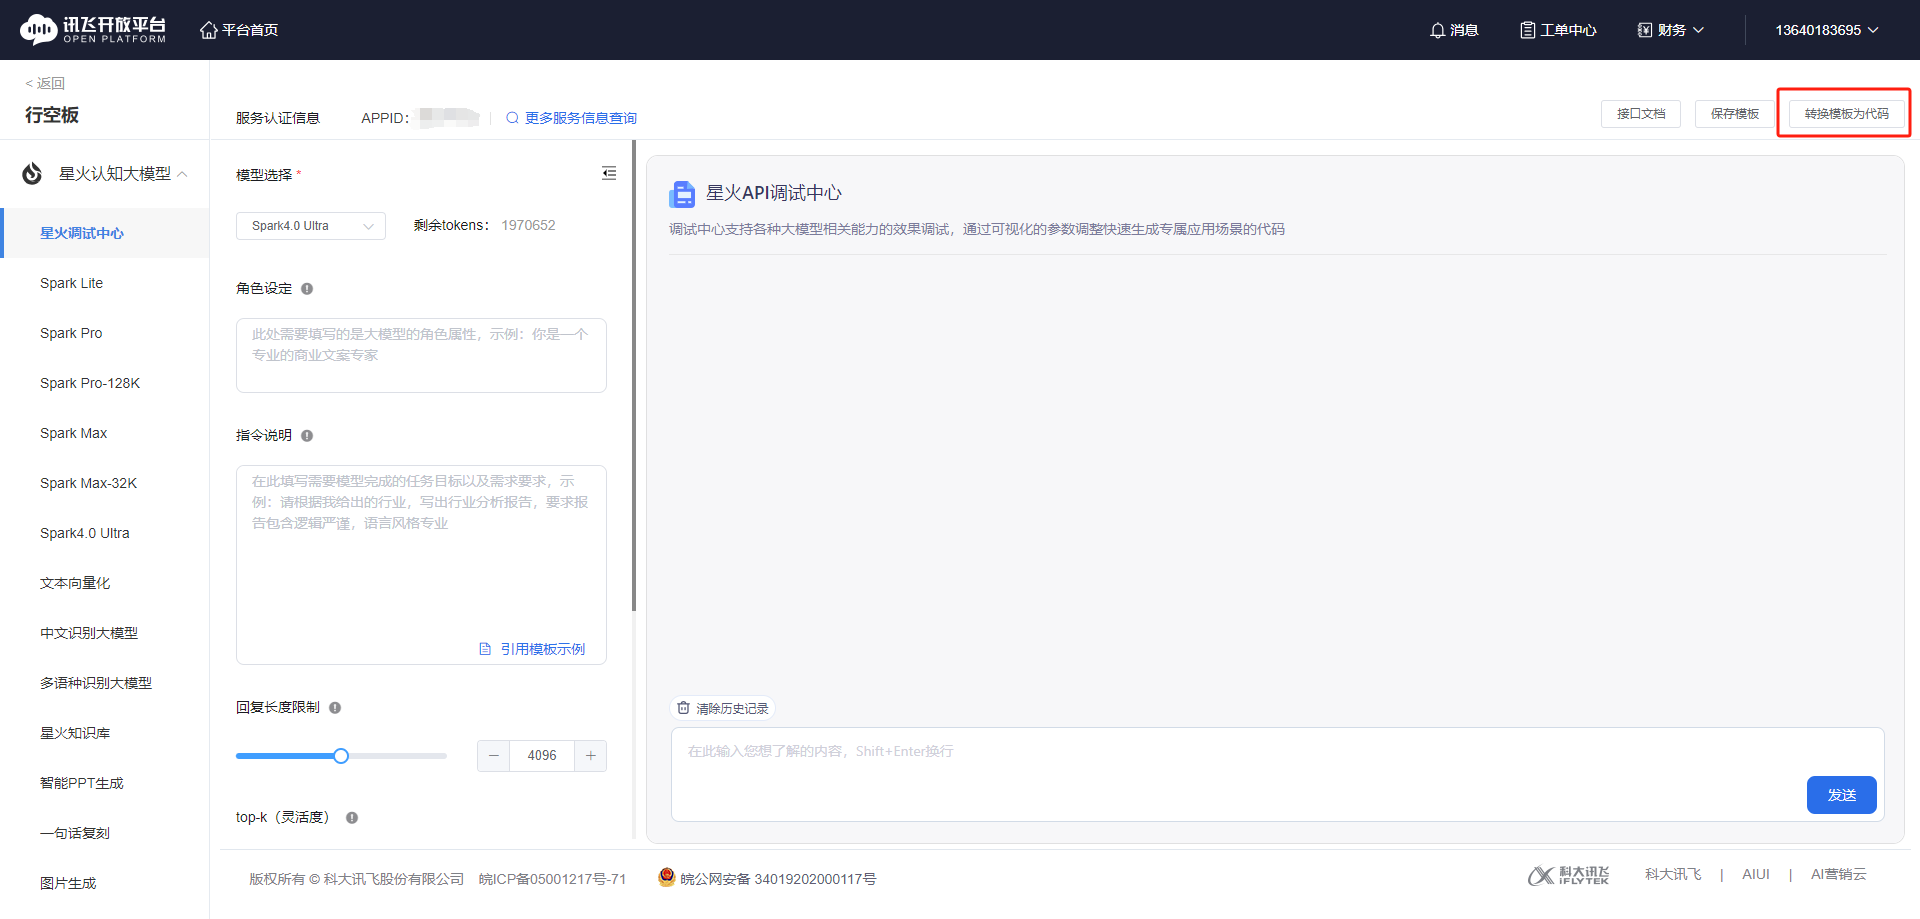
Task: Open 皖公网安备 34019202000117号 link
Action: 767,879
